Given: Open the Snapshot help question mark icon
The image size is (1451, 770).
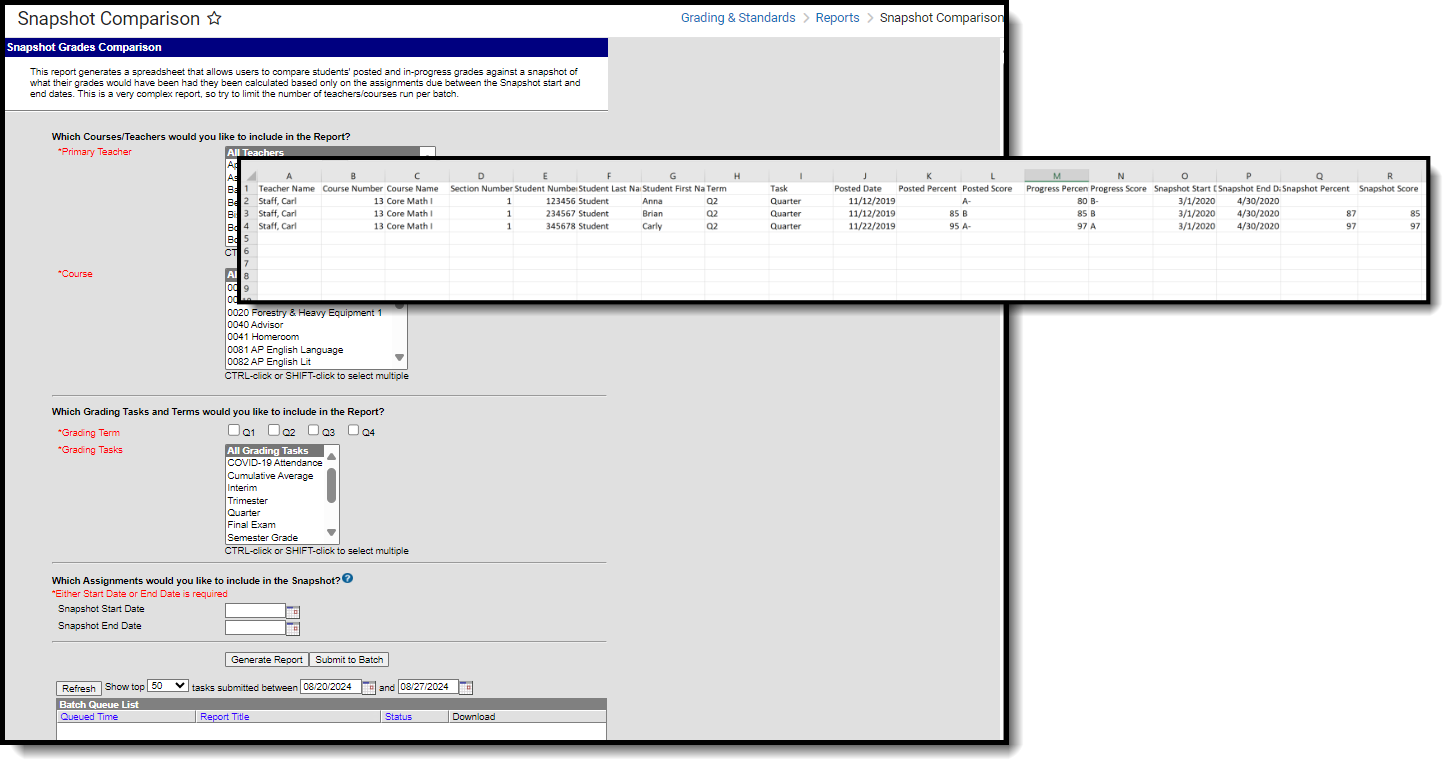Looking at the screenshot, I should (347, 579).
